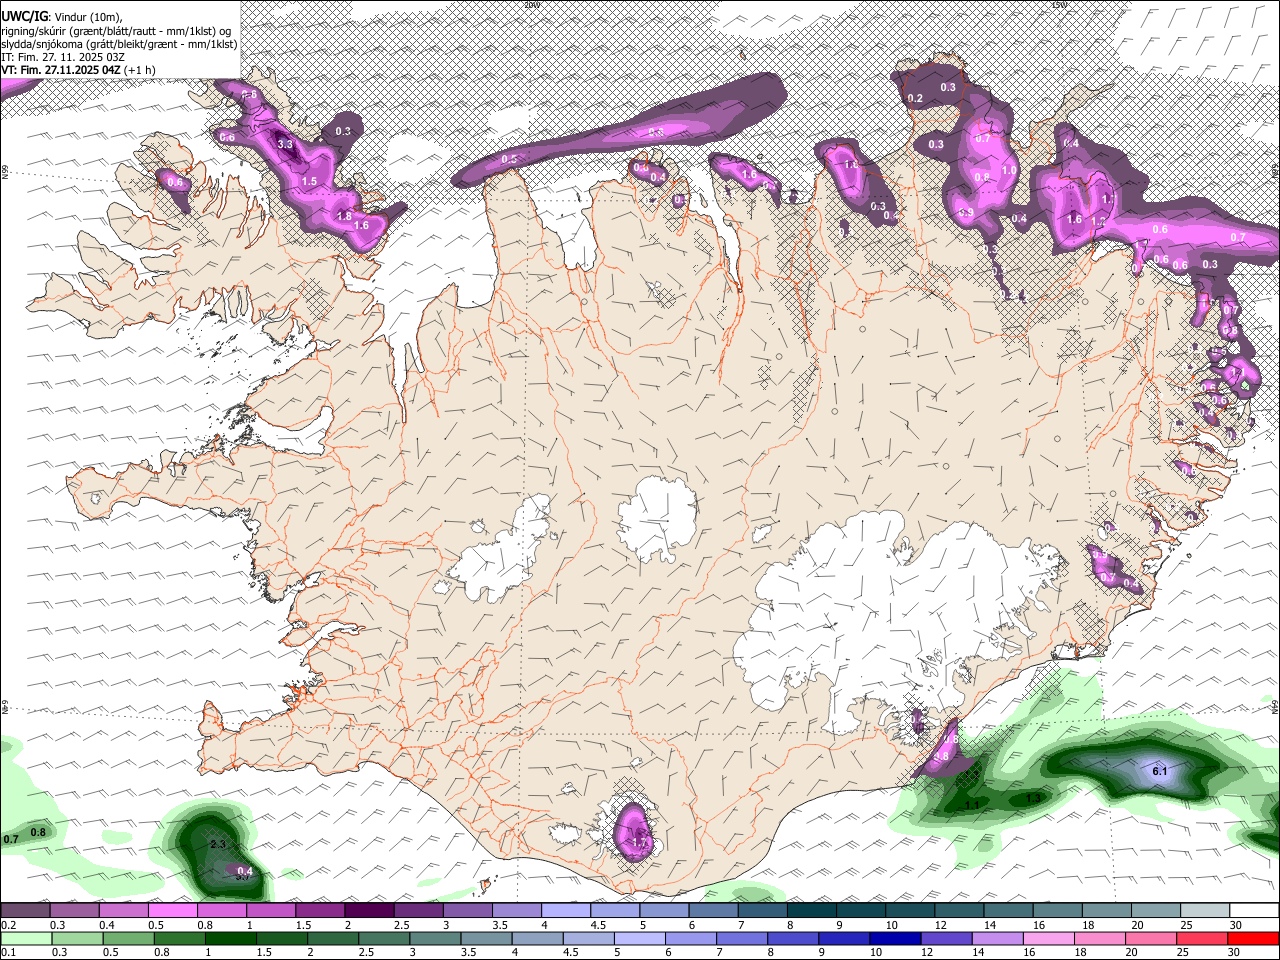Select the rain legend swatch between 25 and 30
Image resolution: width=1280 pixels, height=960 pixels.
pyautogui.click(x=1200, y=938)
